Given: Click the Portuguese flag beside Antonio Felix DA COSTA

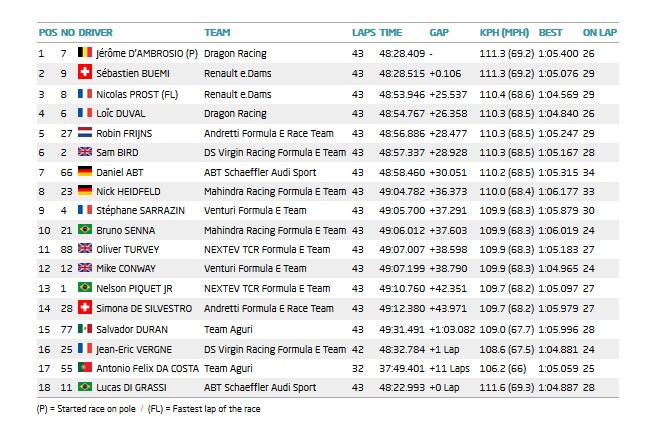Looking at the screenshot, I should (x=85, y=367).
